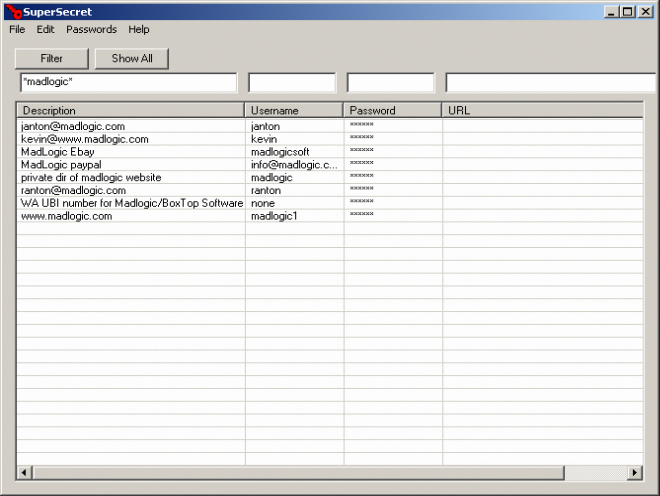Focus the password filter input field
This screenshot has width=660, height=496.
(x=391, y=82)
